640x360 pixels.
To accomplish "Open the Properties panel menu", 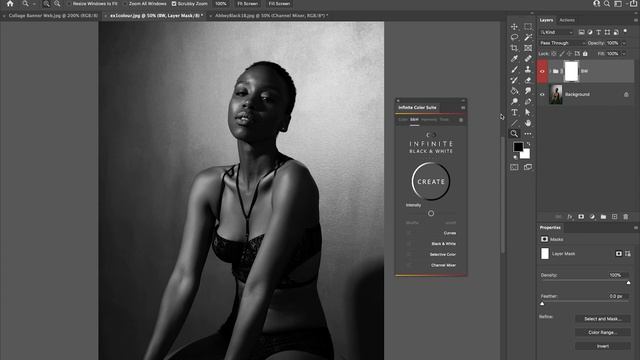I will point(636,228).
